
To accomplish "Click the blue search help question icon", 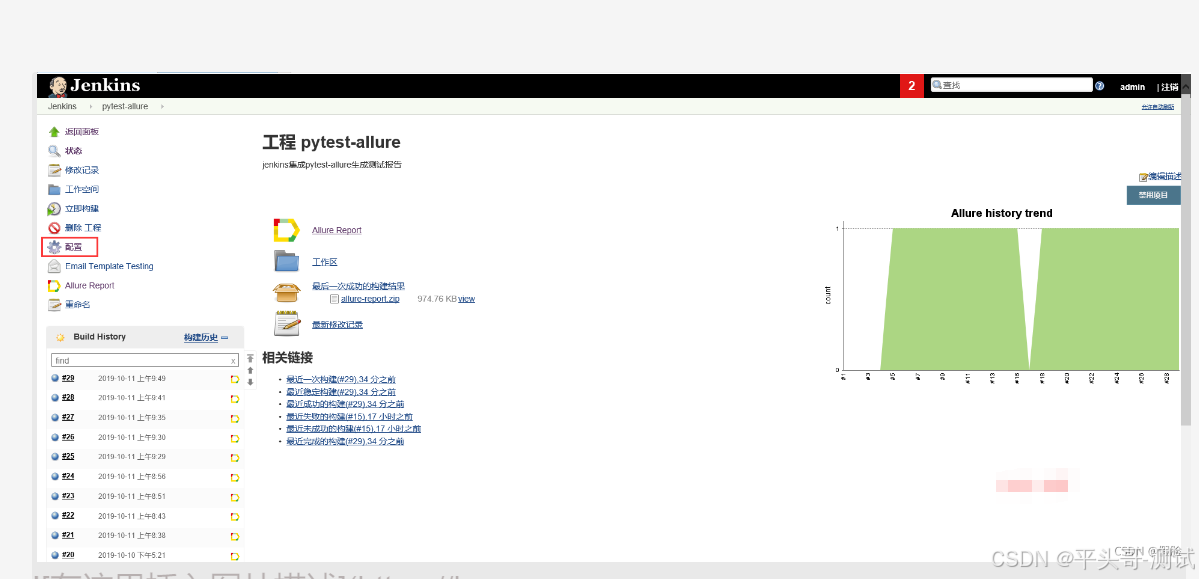I will 1100,86.
